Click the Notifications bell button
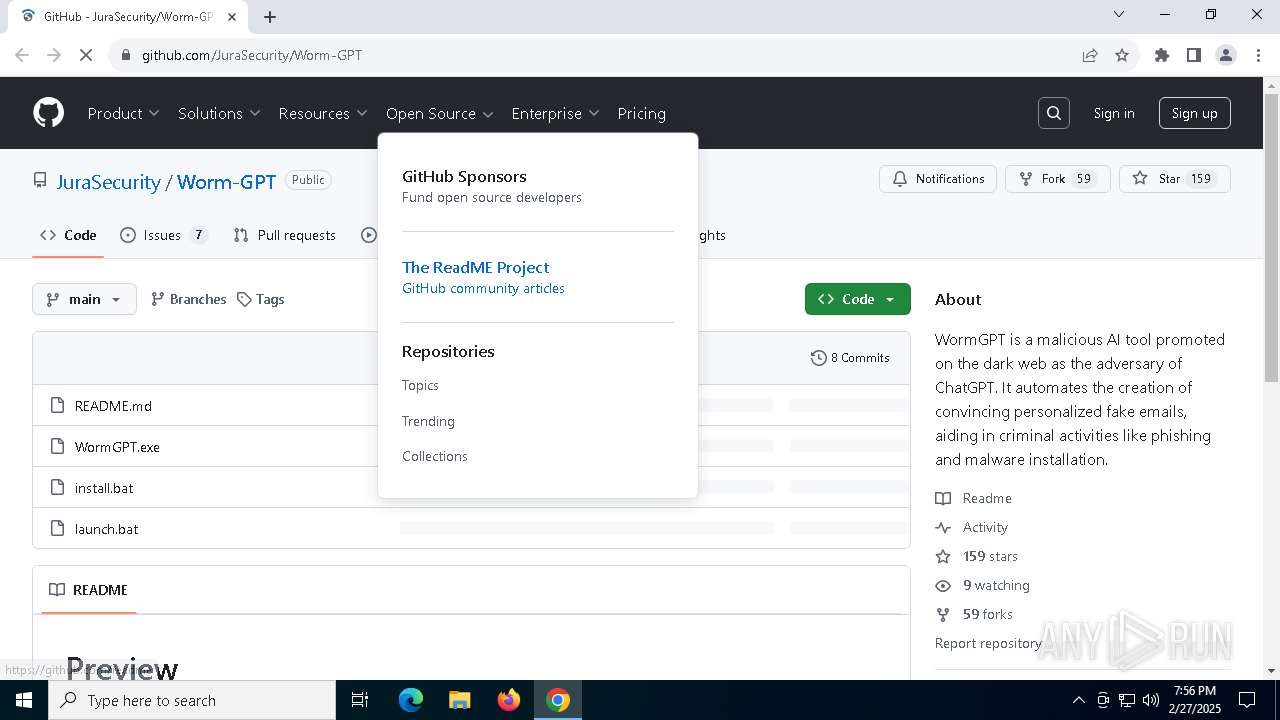 click(938, 179)
